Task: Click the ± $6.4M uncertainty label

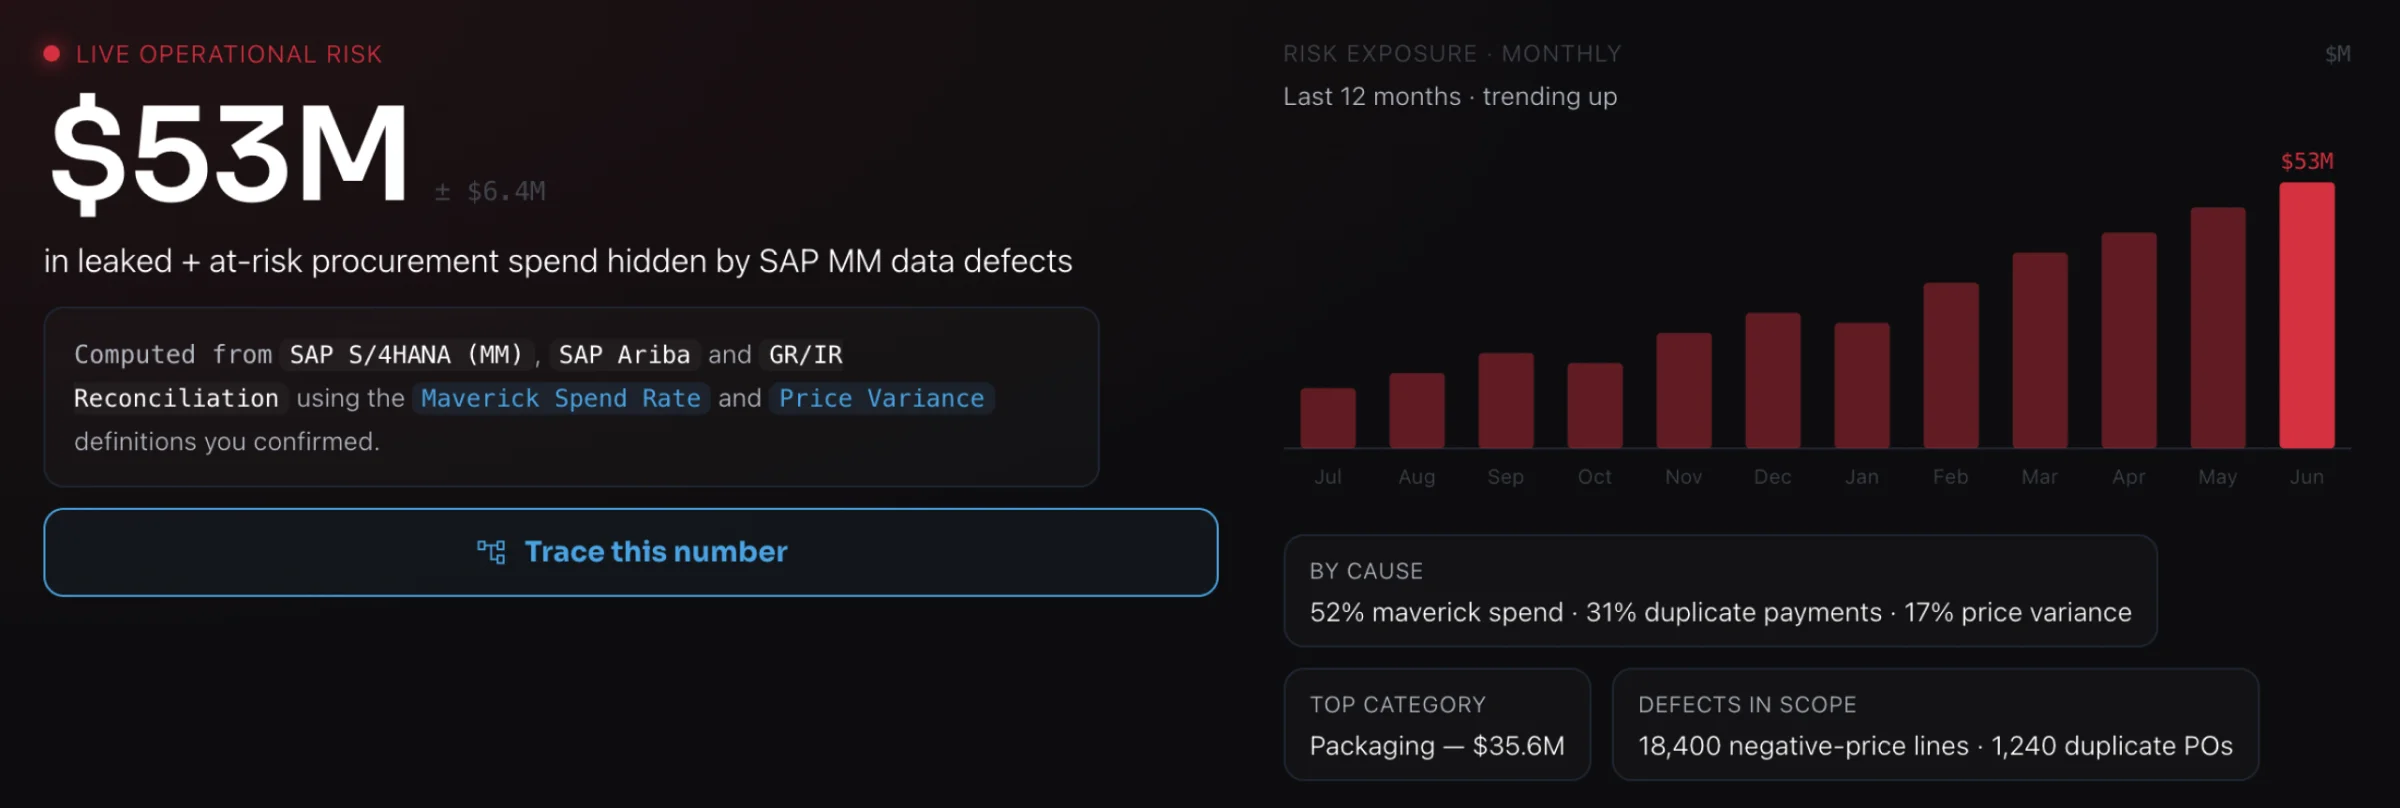Action: click(490, 191)
